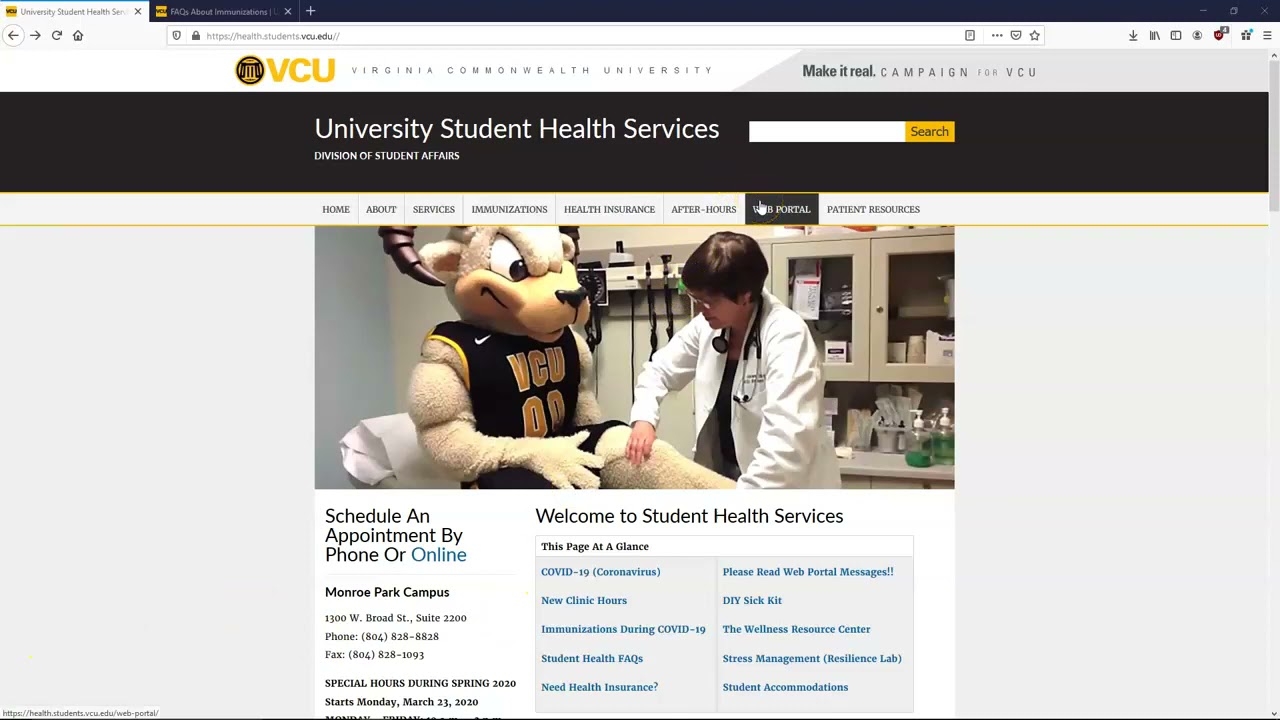1280x720 pixels.
Task: Open the Immunizations navigation menu item
Action: click(x=509, y=209)
